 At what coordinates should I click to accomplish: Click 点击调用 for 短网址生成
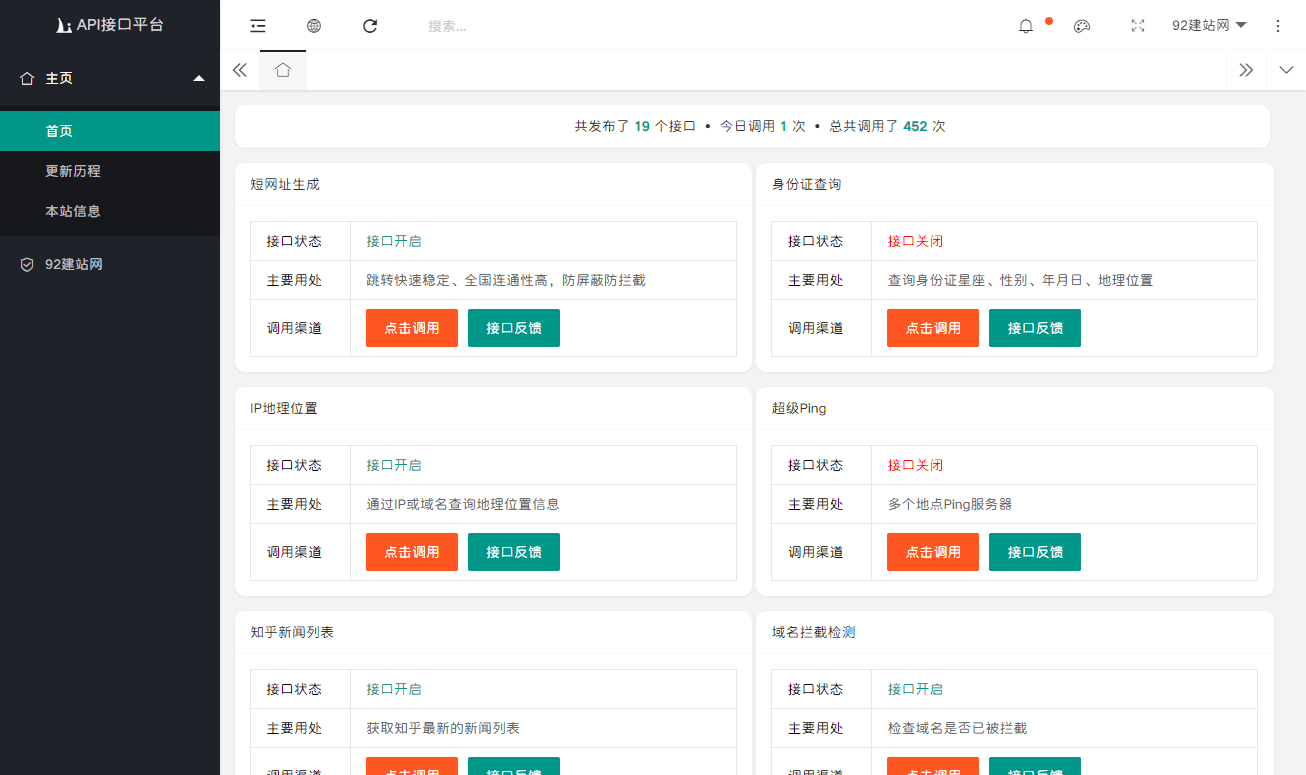(412, 328)
